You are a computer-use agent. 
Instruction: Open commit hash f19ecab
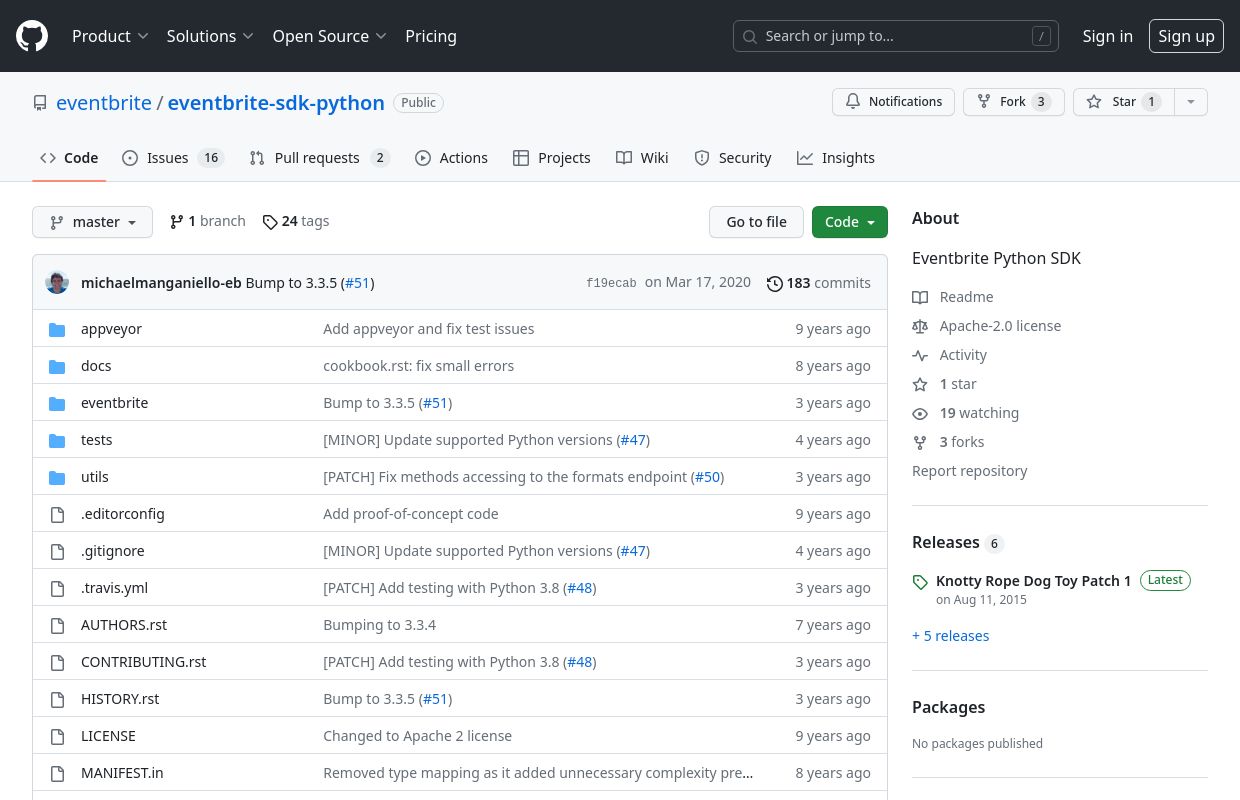click(x=611, y=283)
